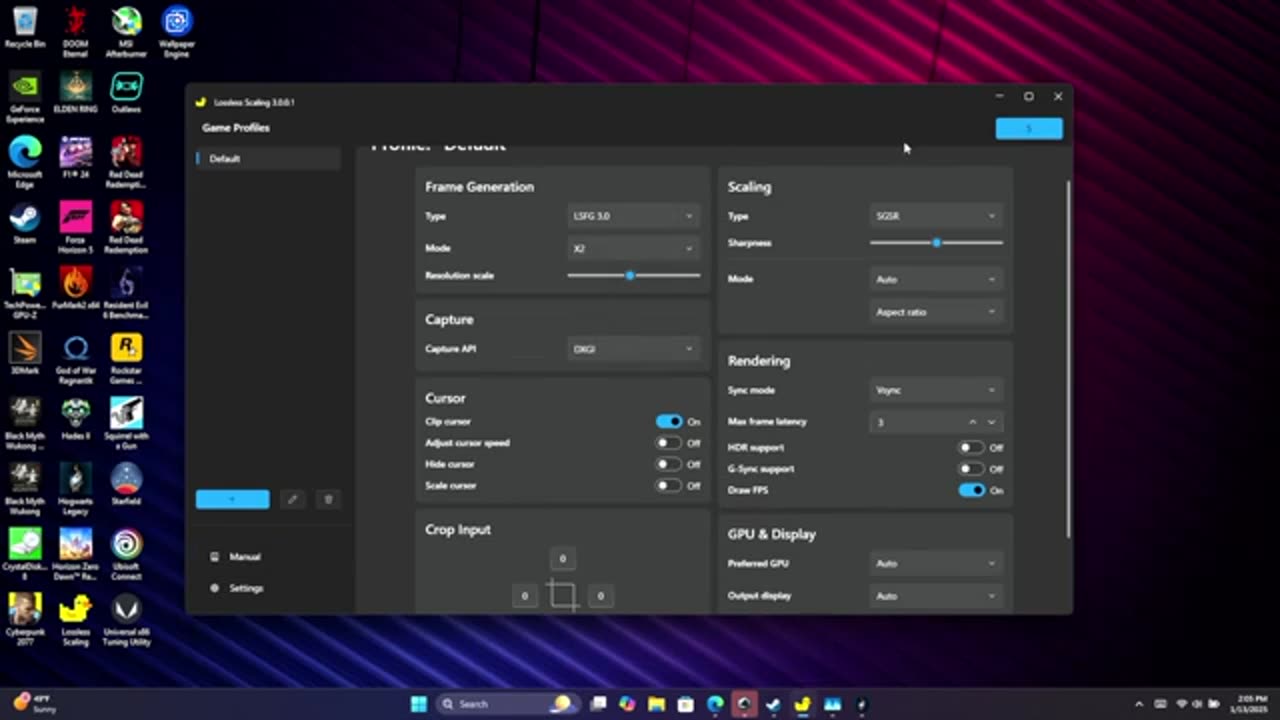This screenshot has width=1280, height=720.
Task: Decrease Max frame latency with down arrow
Action: (x=991, y=422)
